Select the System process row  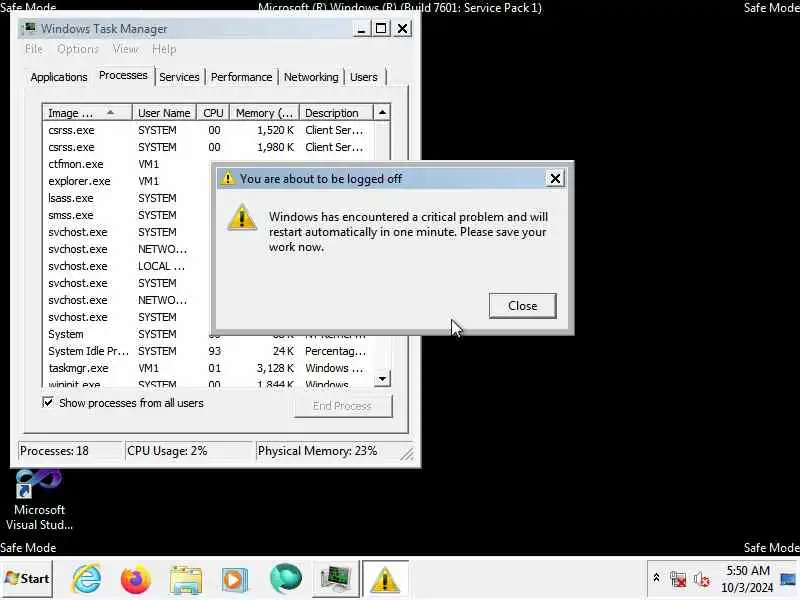[128, 334]
